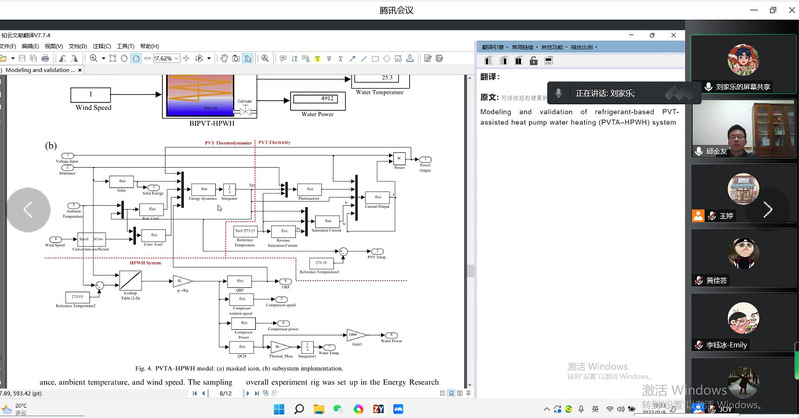Image resolution: width=799 pixels, height=418 pixels.
Task: Open the 缩放比例 dropdown menu
Action: click(x=583, y=47)
